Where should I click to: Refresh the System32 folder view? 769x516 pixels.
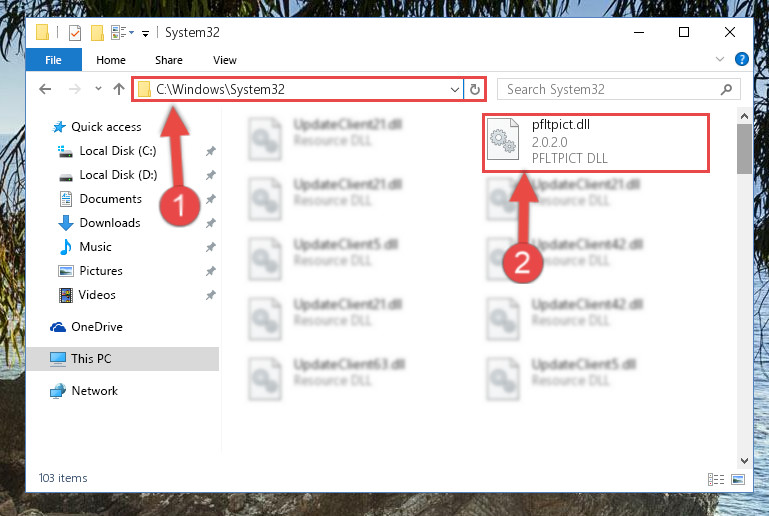(474, 89)
